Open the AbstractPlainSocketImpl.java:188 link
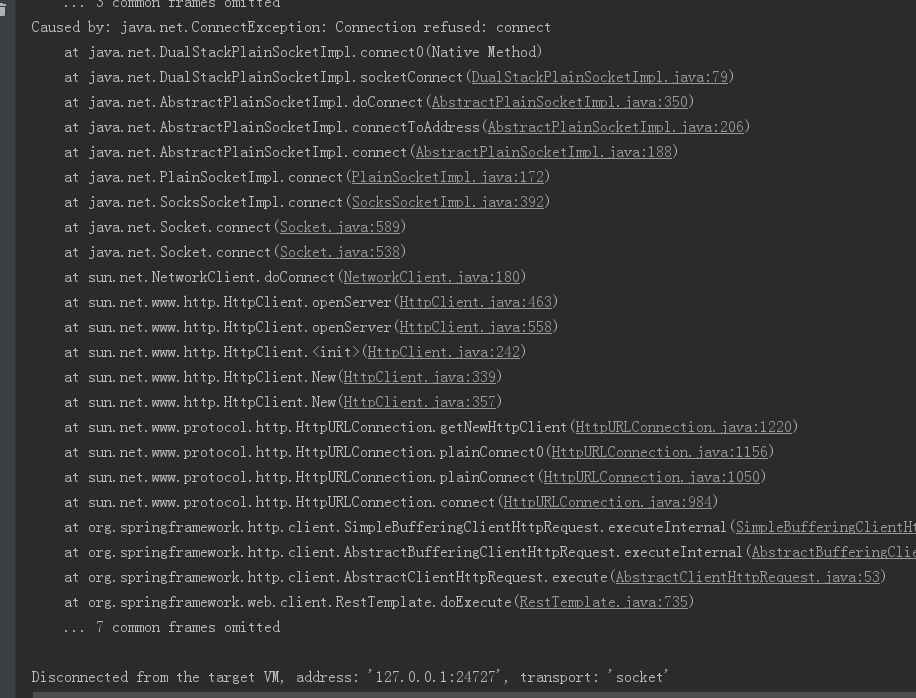Image resolution: width=916 pixels, height=698 pixels. coord(544,152)
